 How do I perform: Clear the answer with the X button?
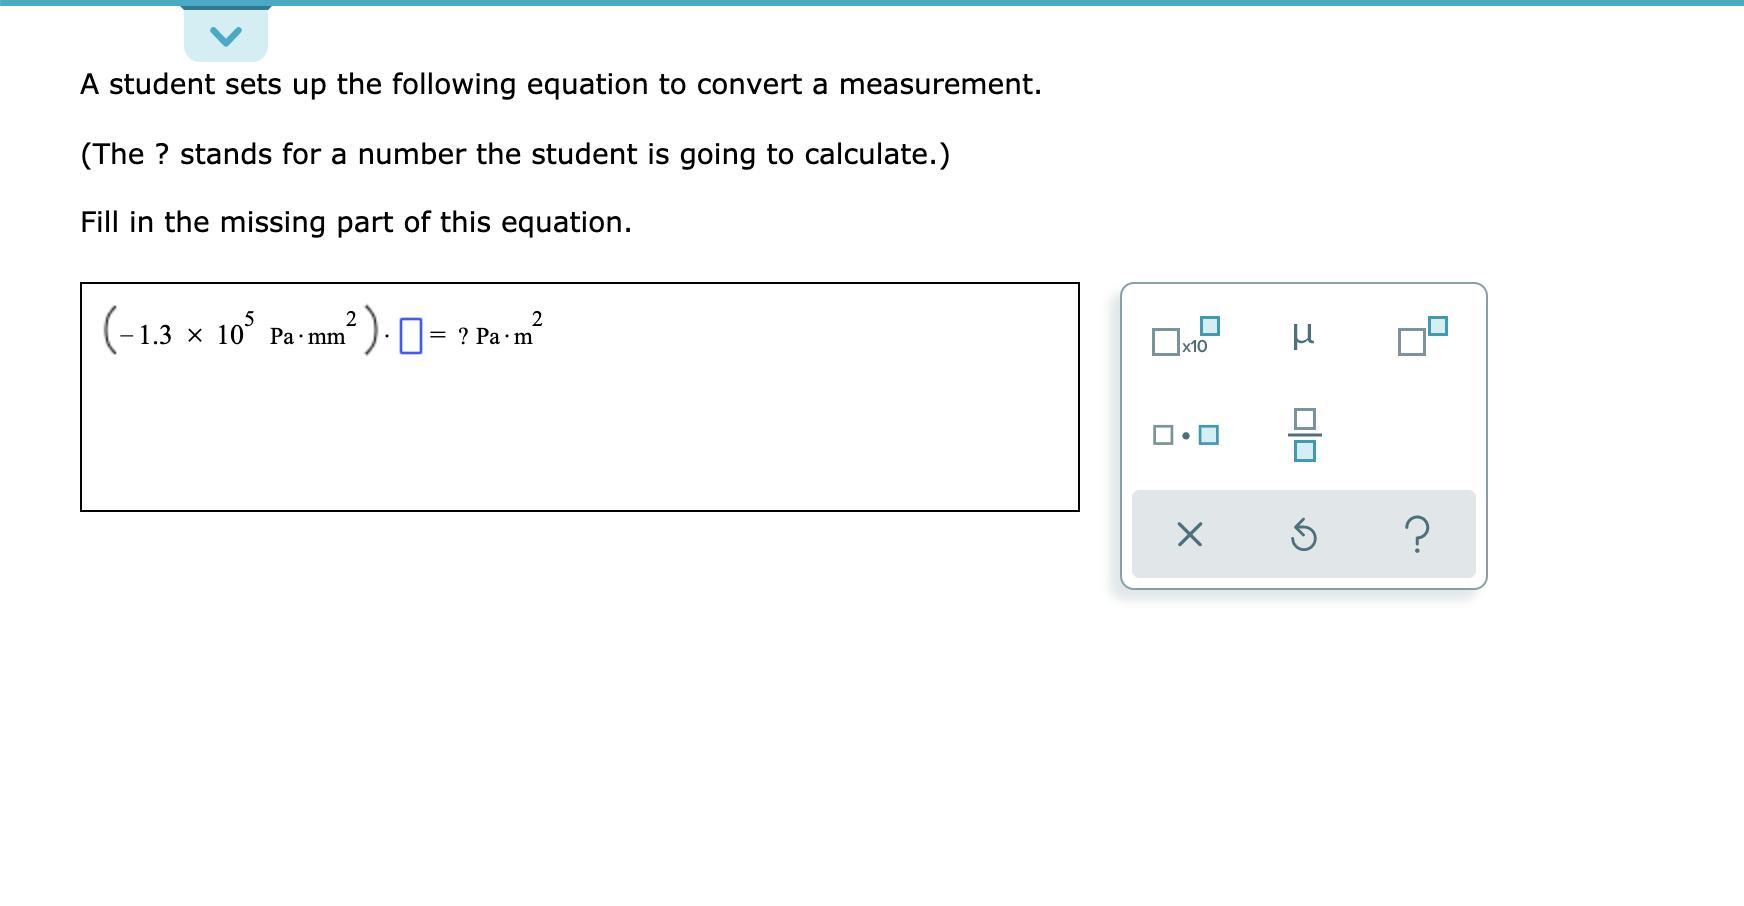pyautogui.click(x=1189, y=535)
